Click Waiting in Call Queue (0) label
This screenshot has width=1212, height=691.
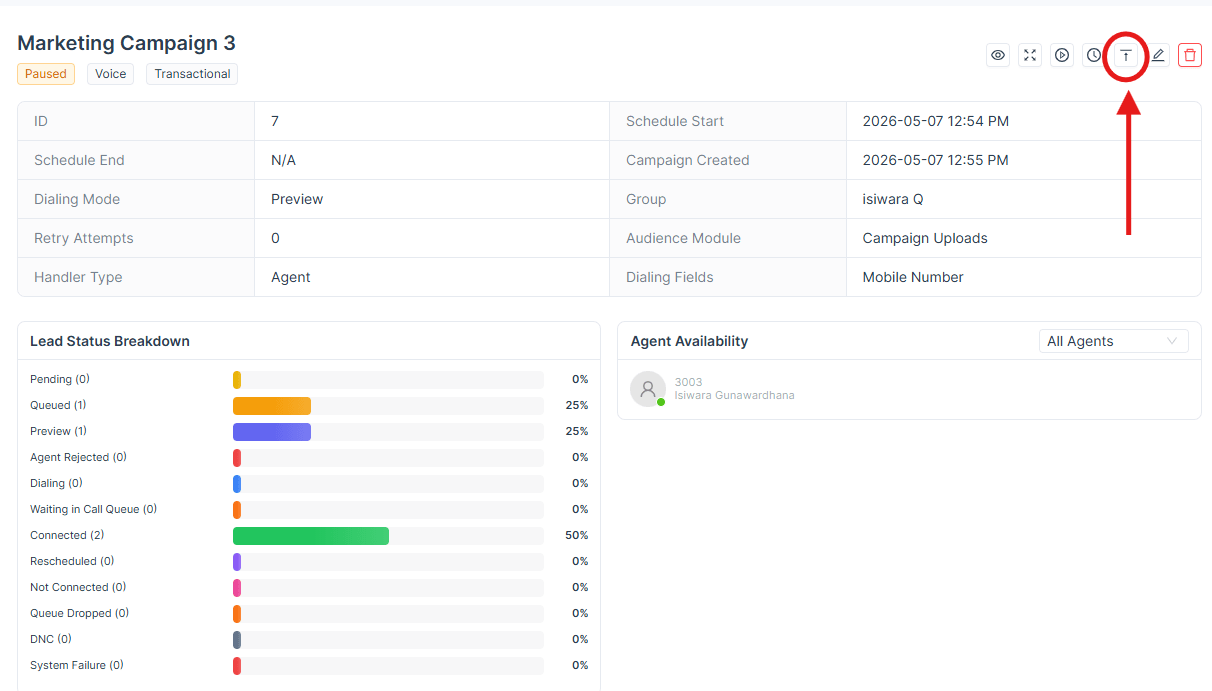tap(93, 509)
